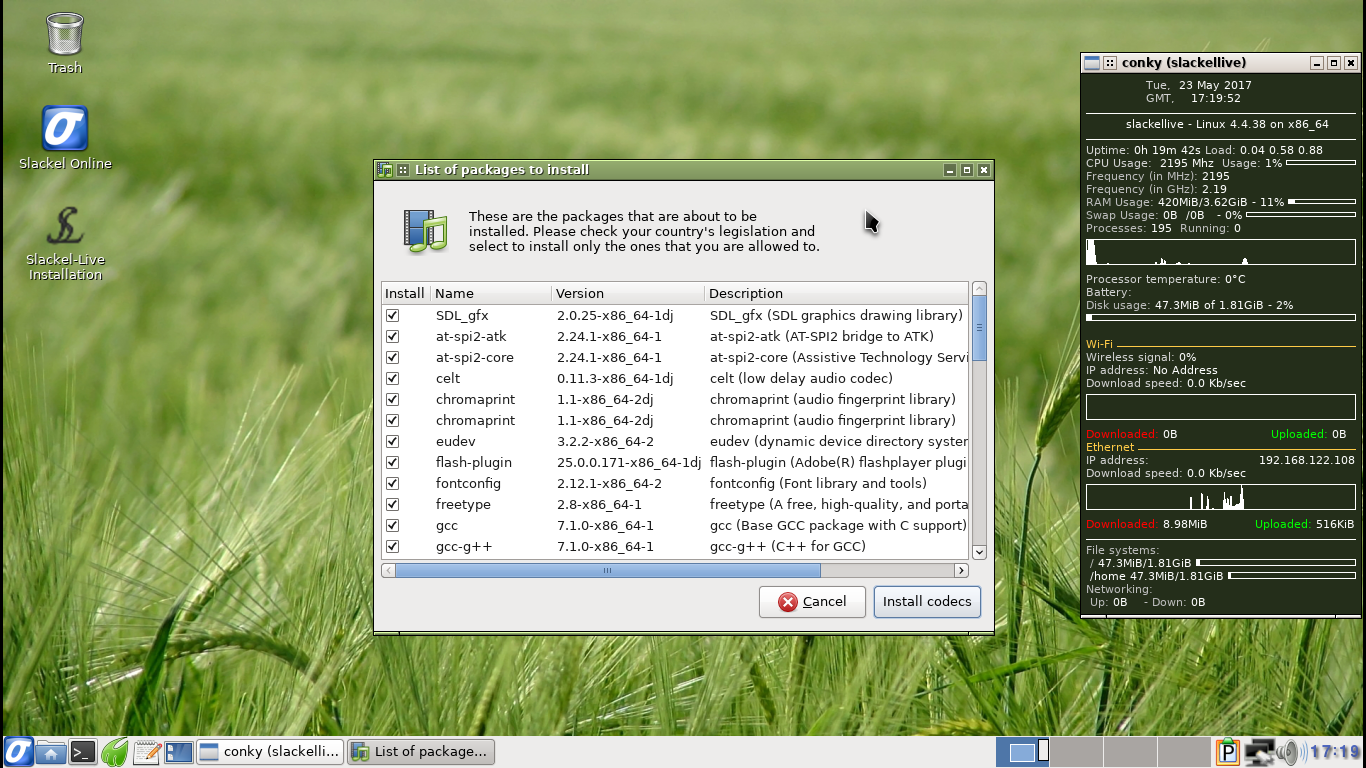Switch to the List of package... taskbar window
The height and width of the screenshot is (768, 1366).
tap(421, 752)
